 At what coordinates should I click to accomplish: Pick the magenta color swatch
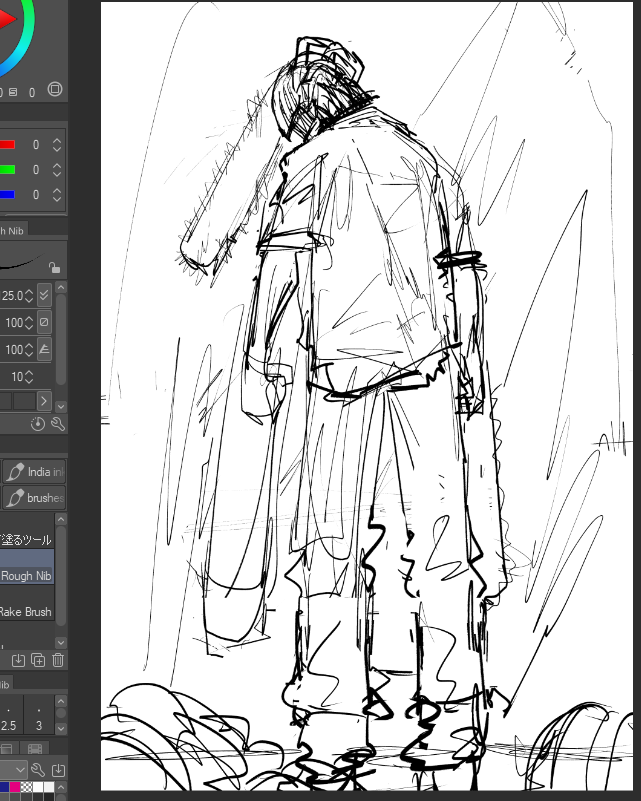15,787
